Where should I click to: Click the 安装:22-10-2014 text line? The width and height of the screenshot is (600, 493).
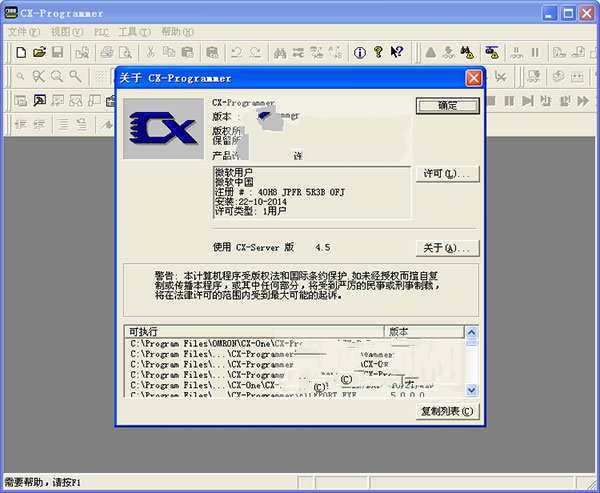pos(251,202)
